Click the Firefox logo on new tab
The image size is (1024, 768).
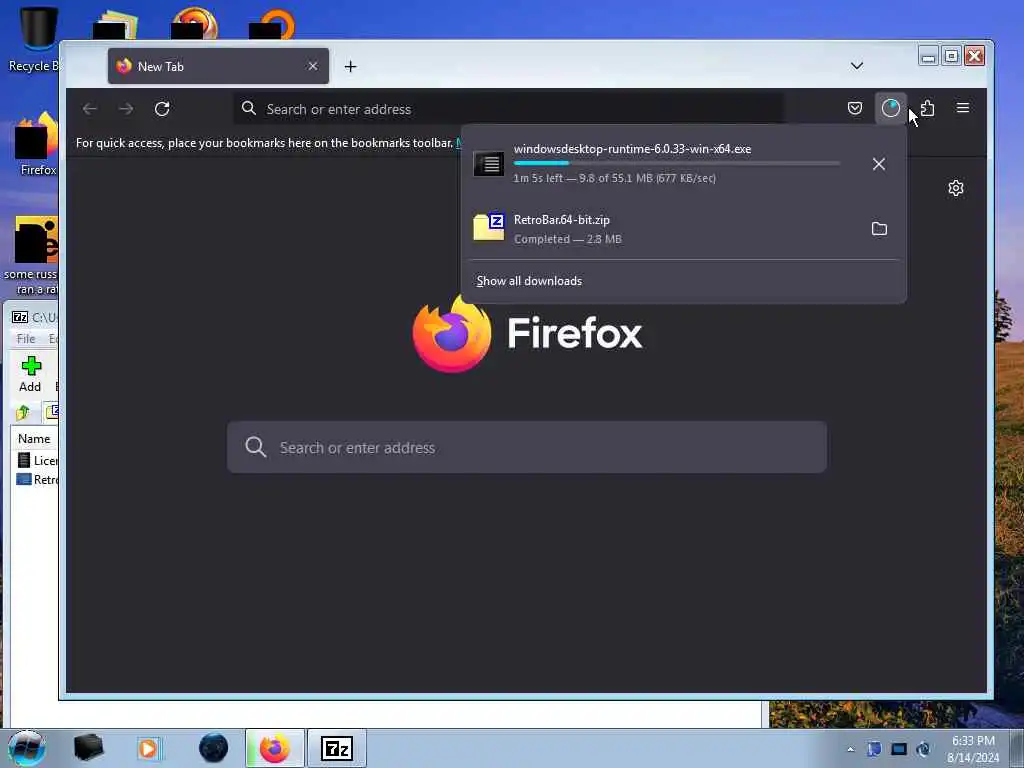451,333
